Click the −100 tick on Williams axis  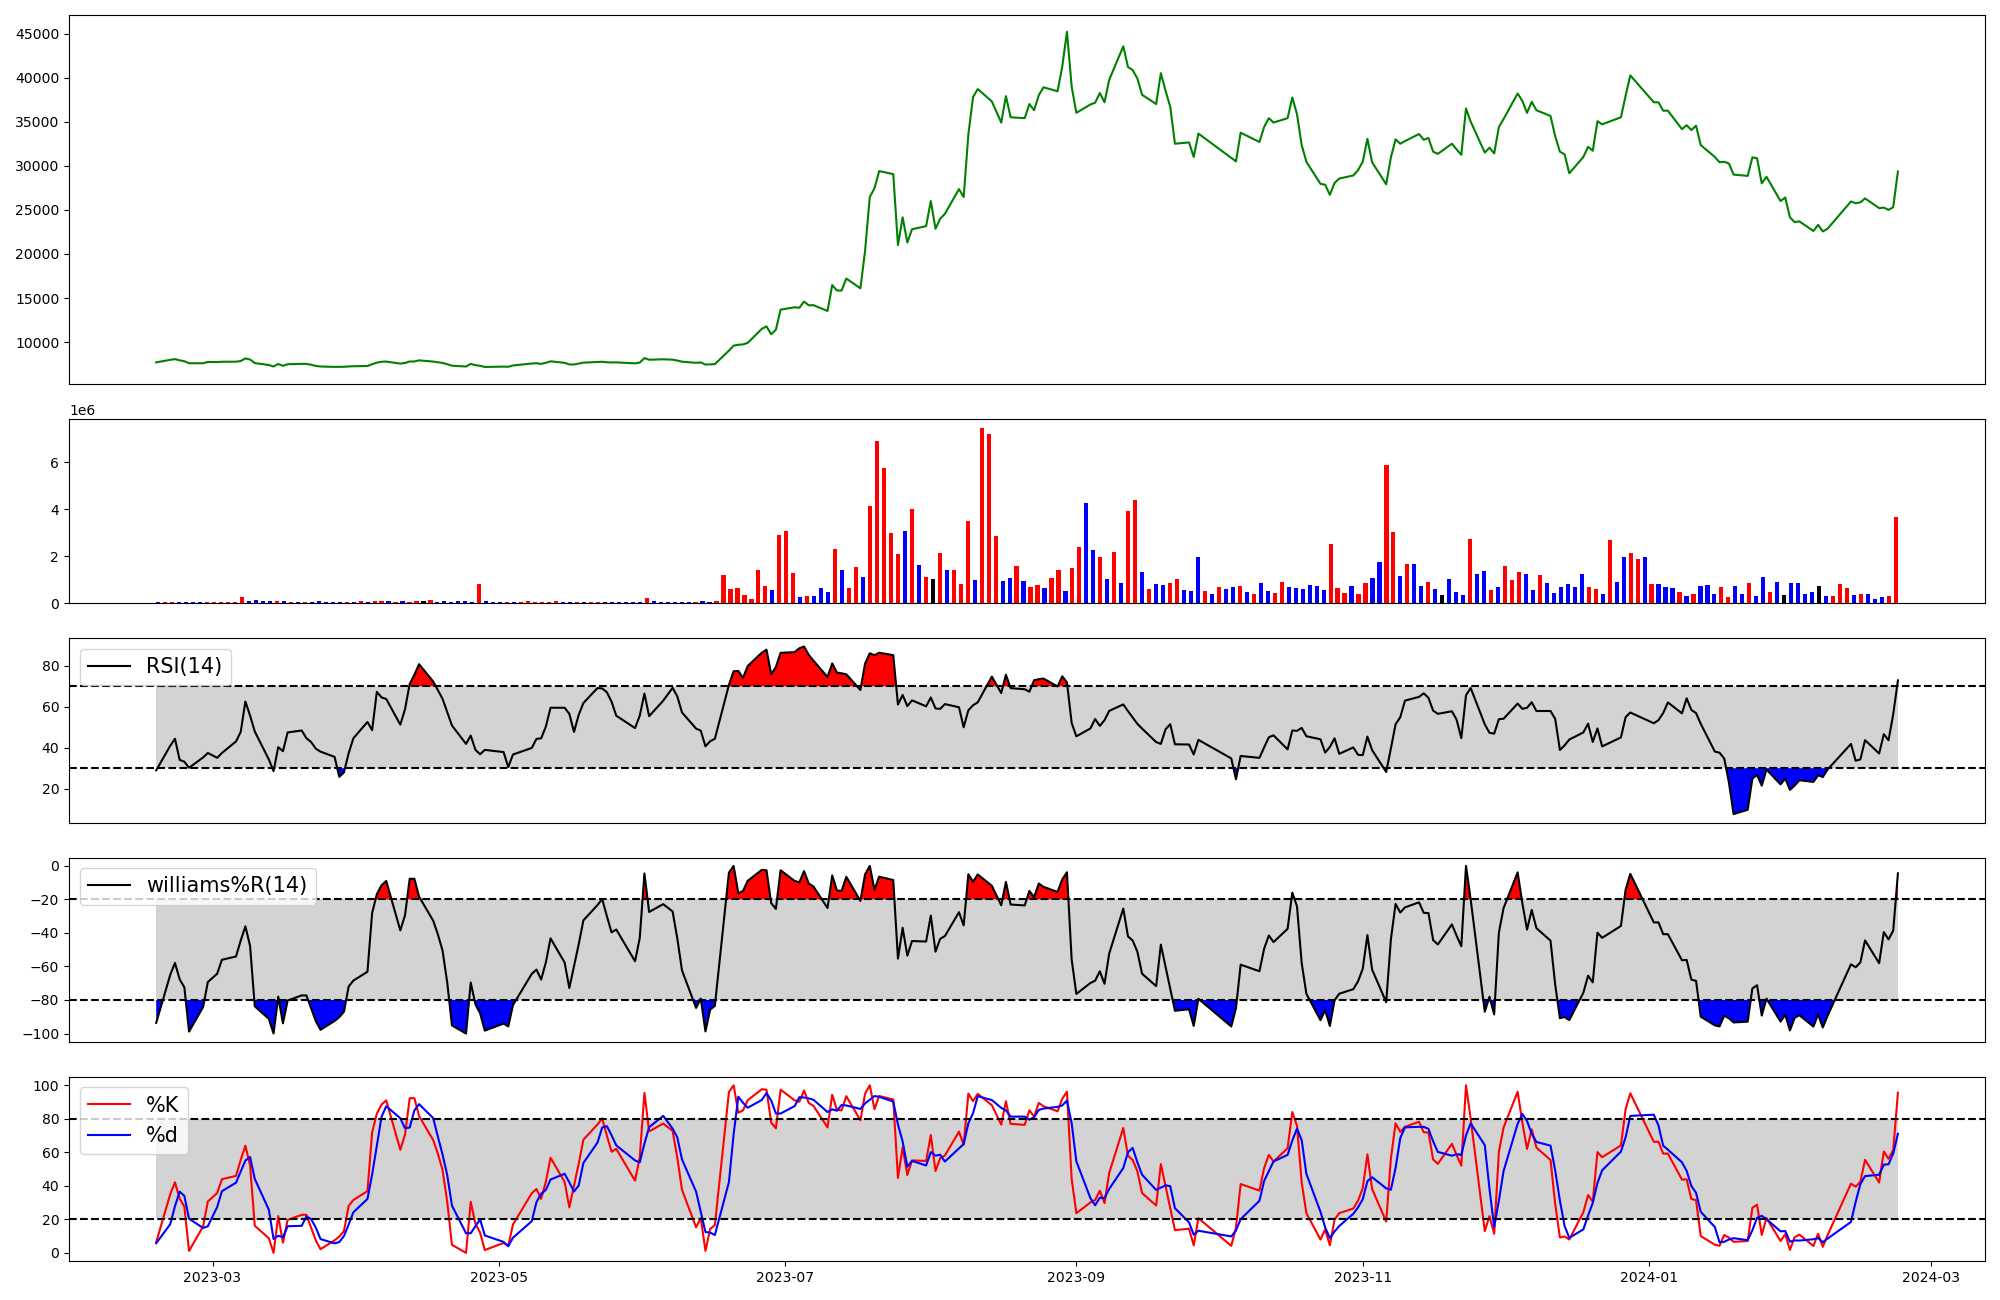42,1034
